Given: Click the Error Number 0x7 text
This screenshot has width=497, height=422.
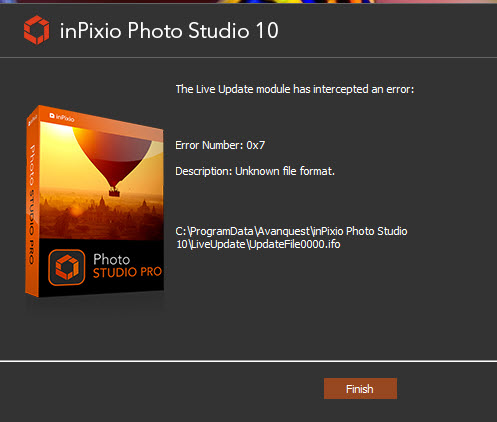Looking at the screenshot, I should 220,145.
